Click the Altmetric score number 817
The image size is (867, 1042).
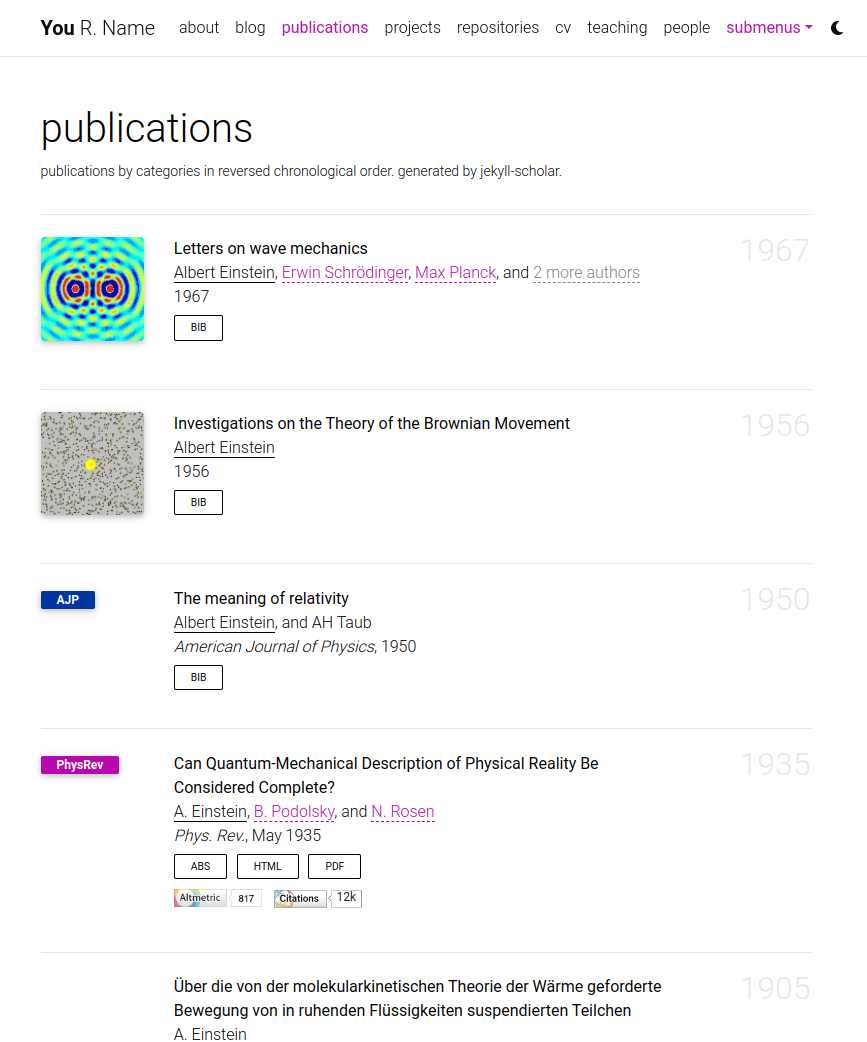(246, 898)
